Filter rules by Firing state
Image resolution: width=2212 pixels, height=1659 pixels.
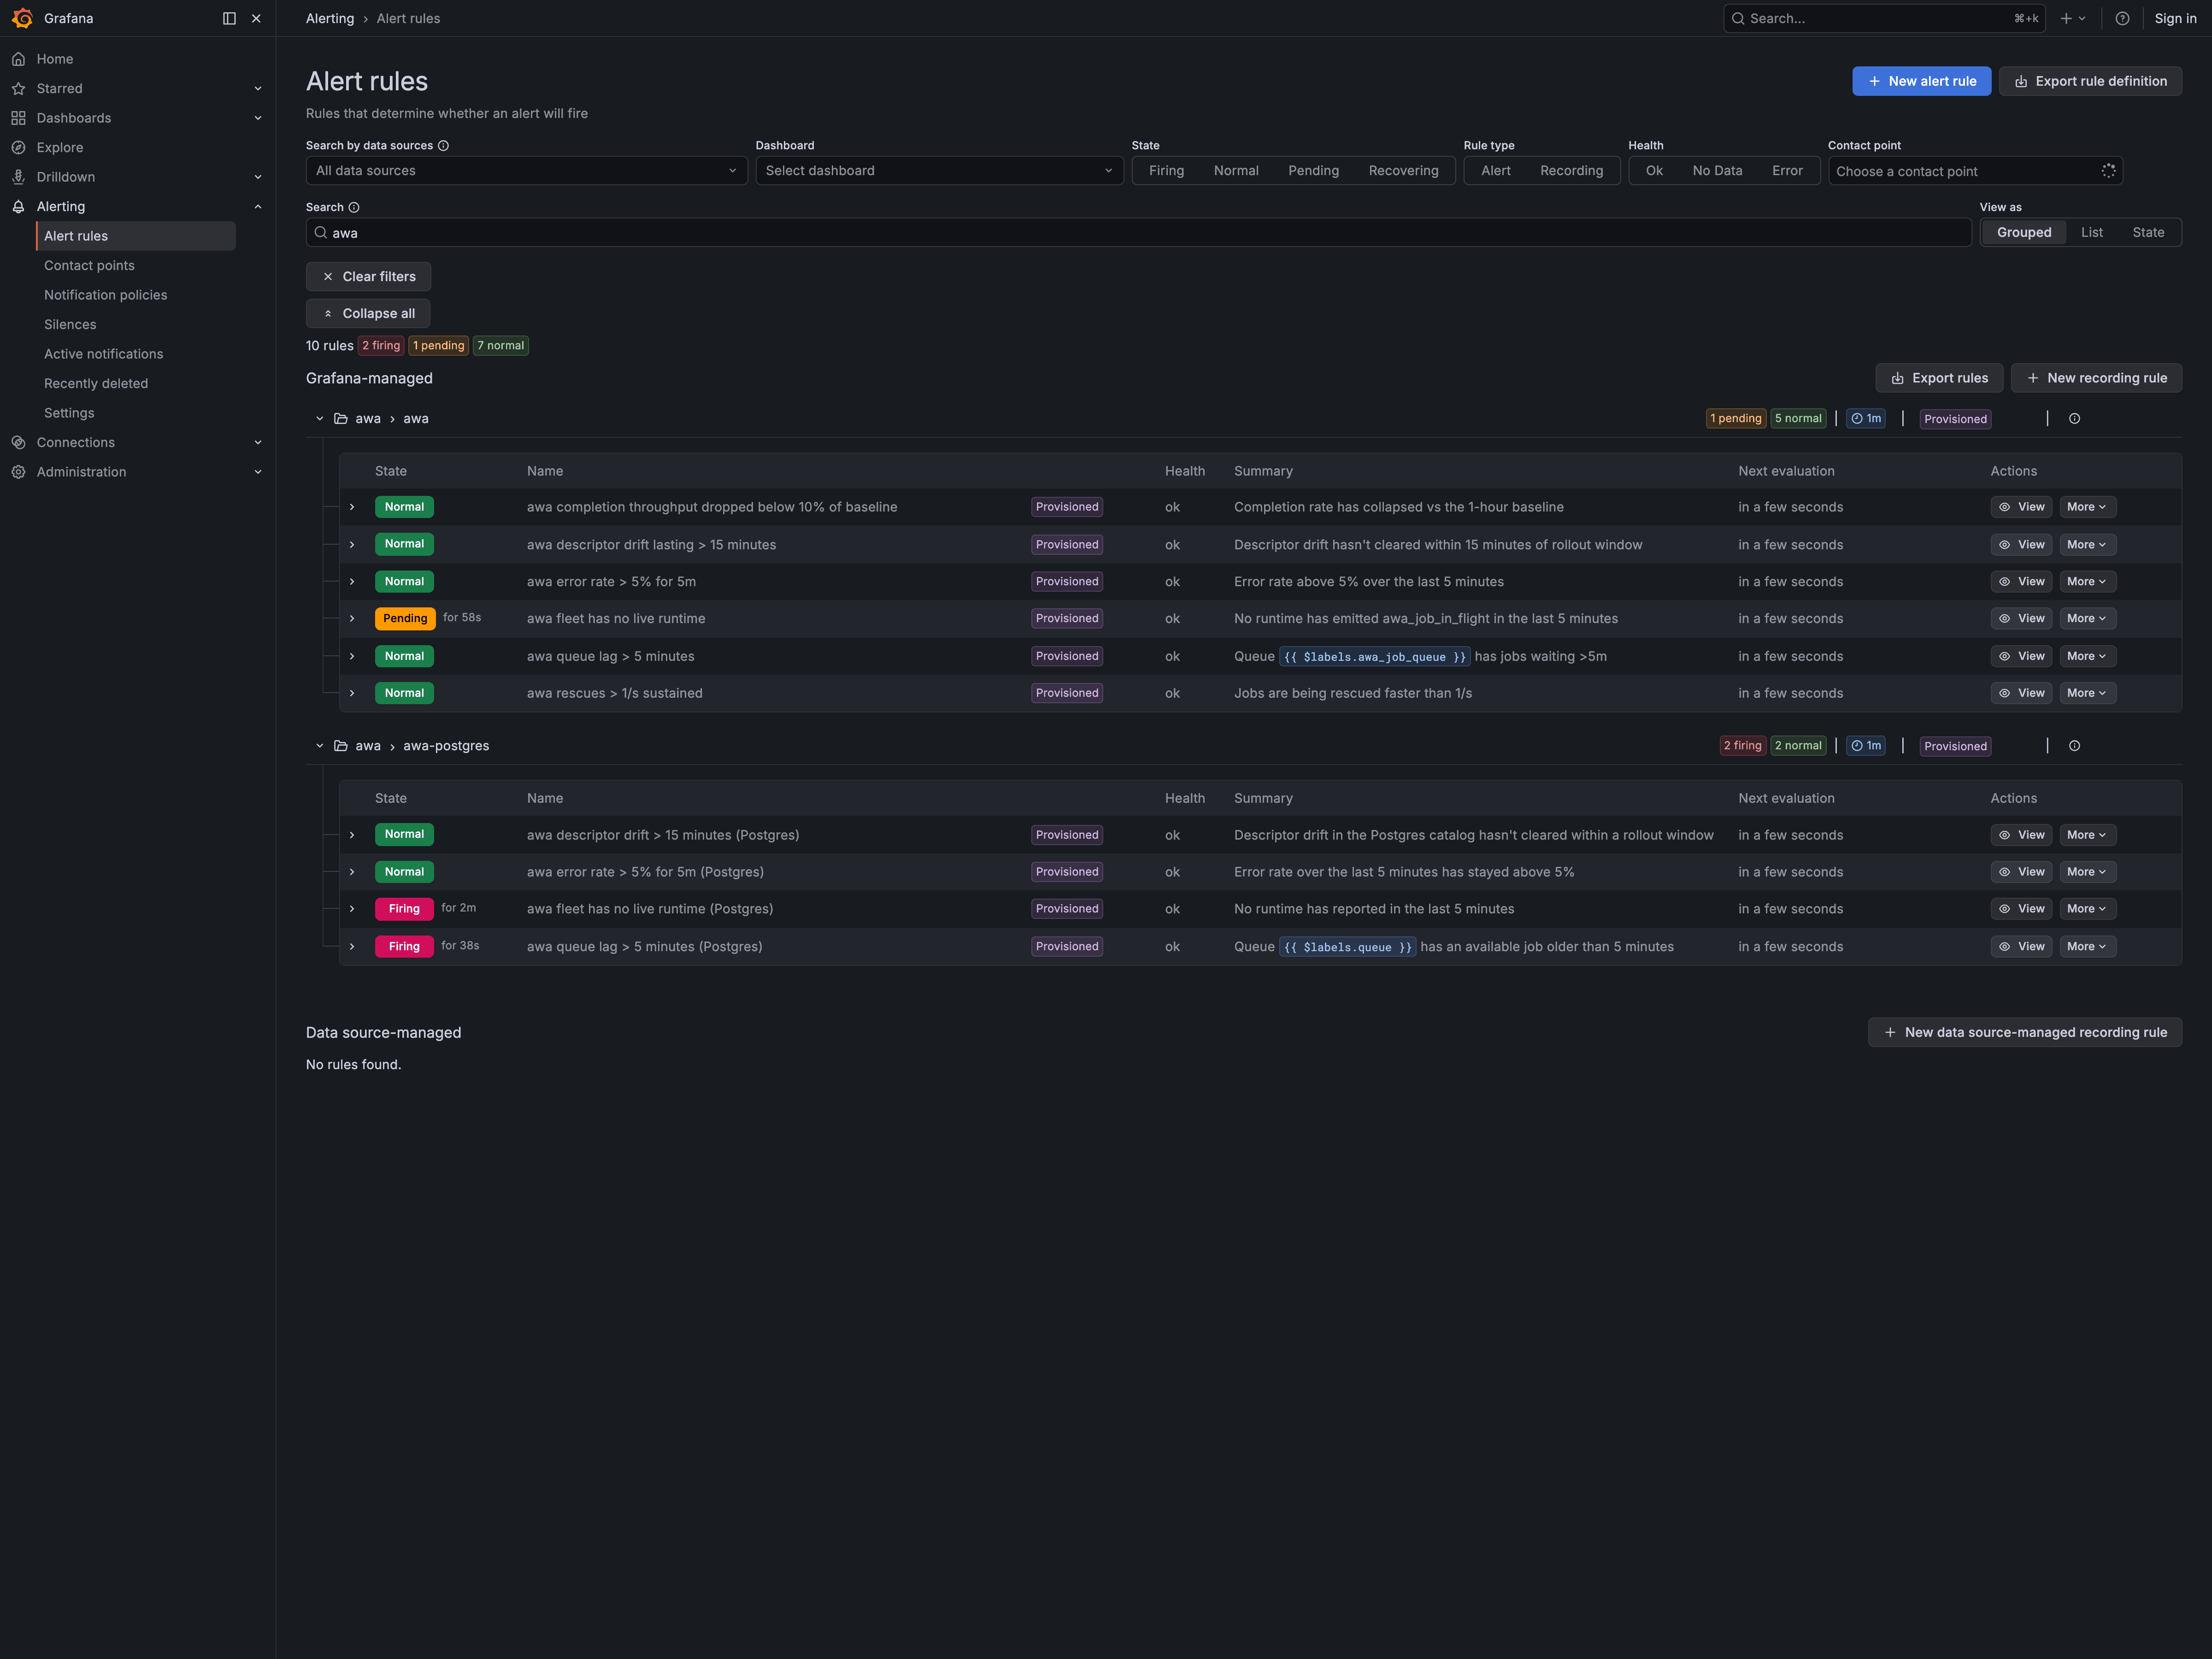[x=1166, y=171]
